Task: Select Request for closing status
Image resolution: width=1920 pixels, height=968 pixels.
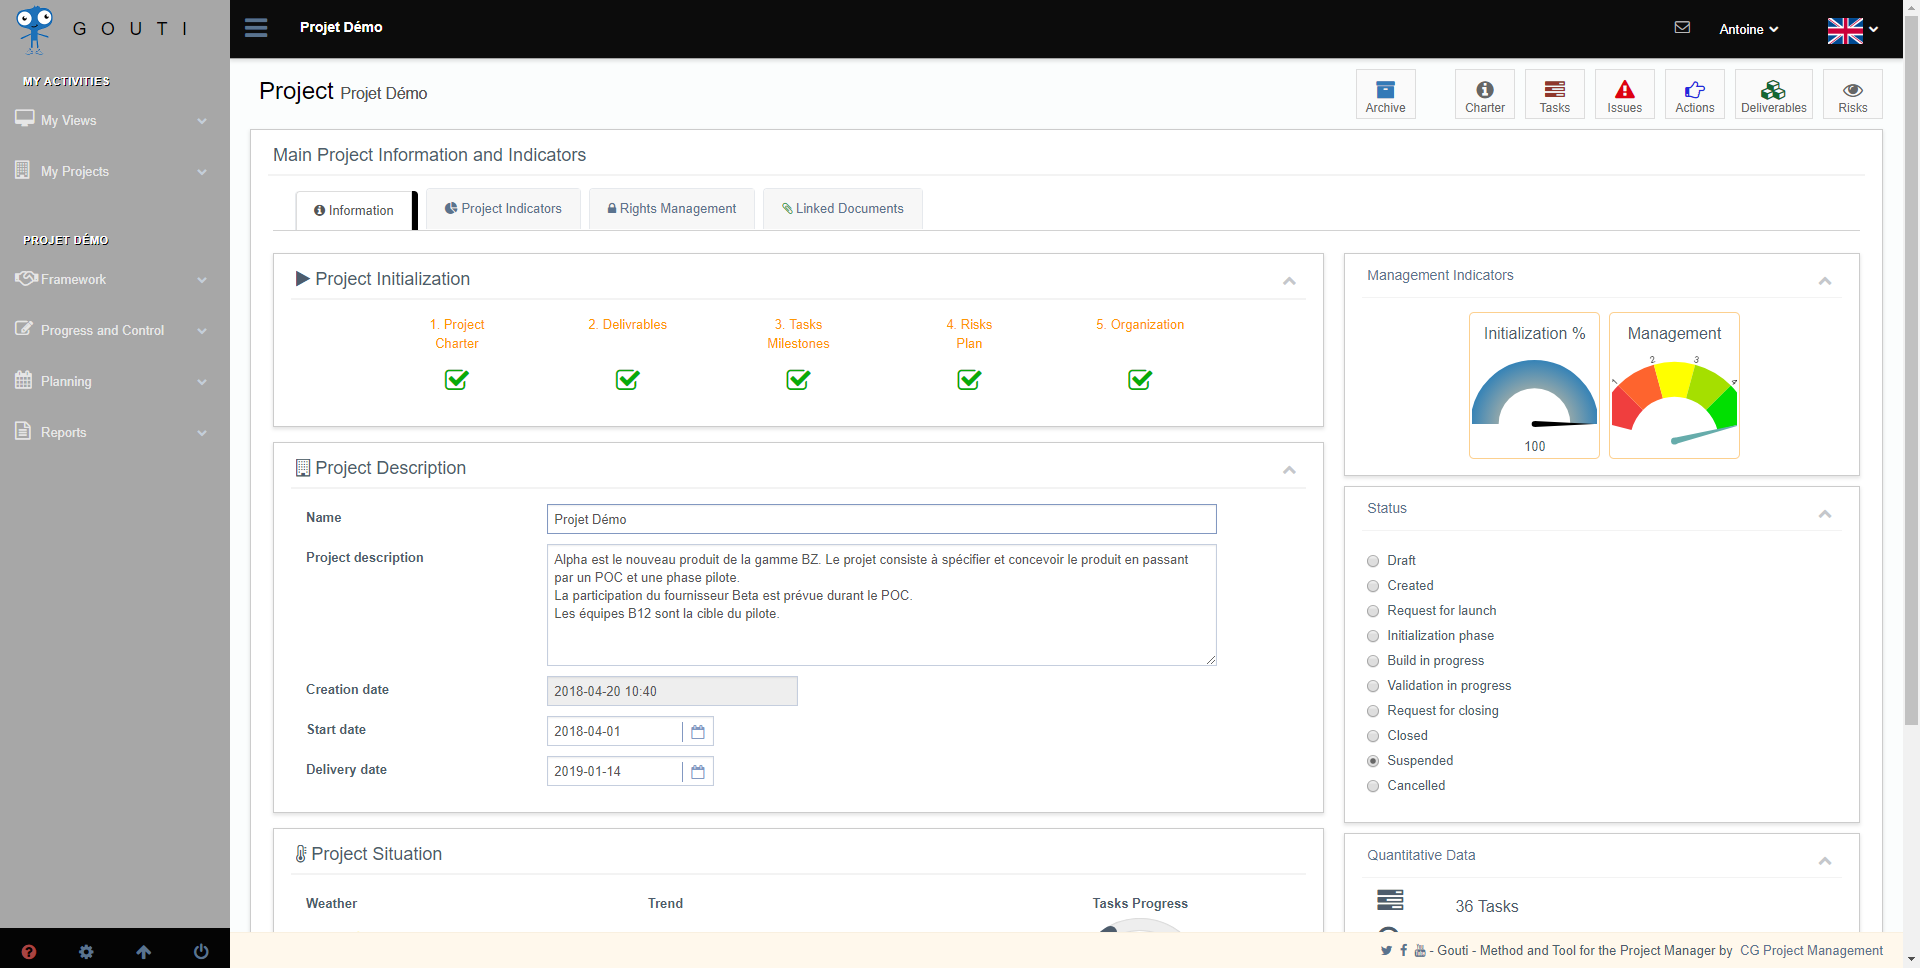Action: 1373,711
